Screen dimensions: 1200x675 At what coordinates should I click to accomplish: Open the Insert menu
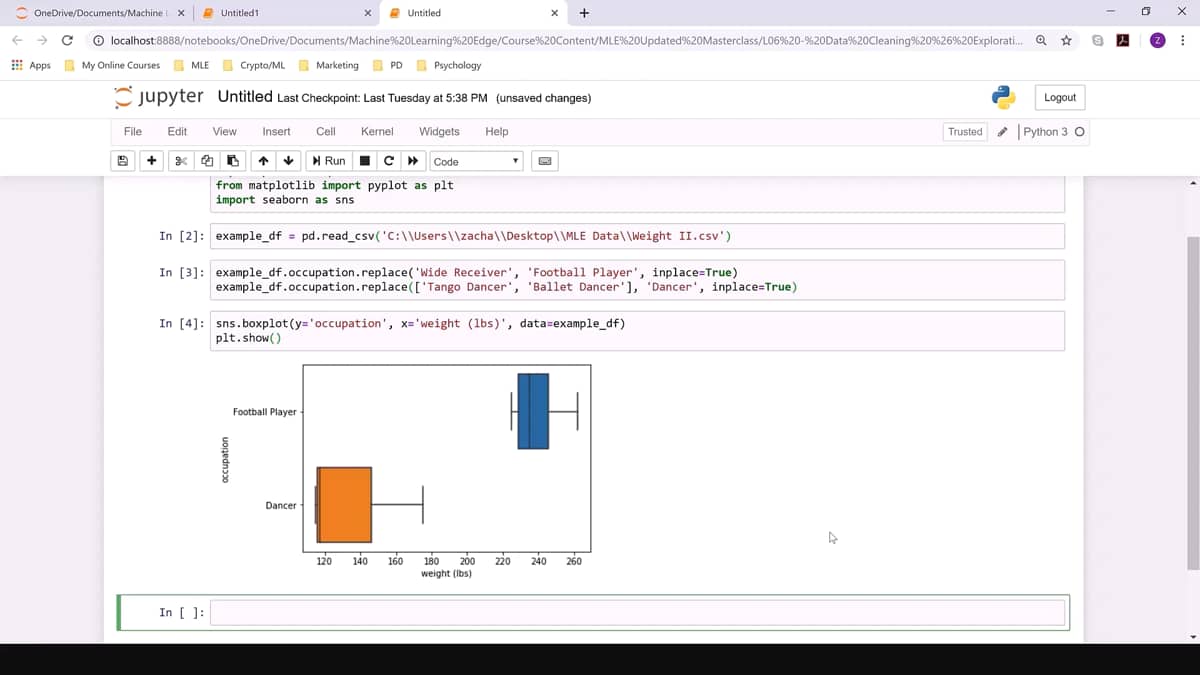pyautogui.click(x=276, y=131)
